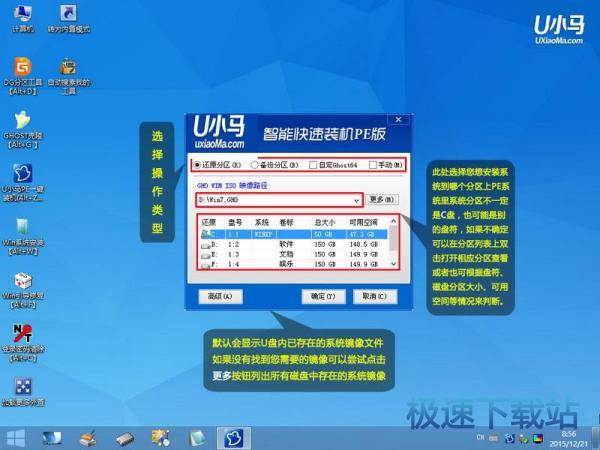Sort by the total size column header
This screenshot has width=600, height=450.
(324, 222)
